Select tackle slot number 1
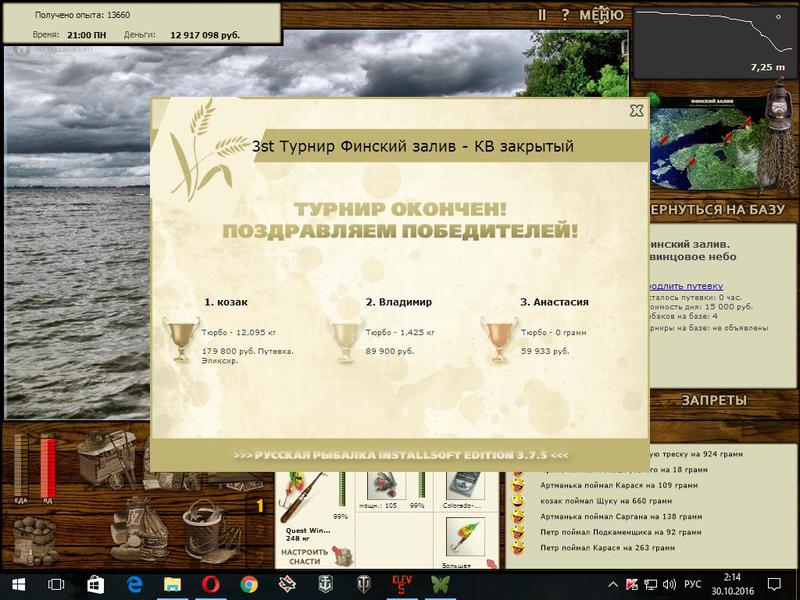Viewport: 800px width, 600px height. (260, 506)
